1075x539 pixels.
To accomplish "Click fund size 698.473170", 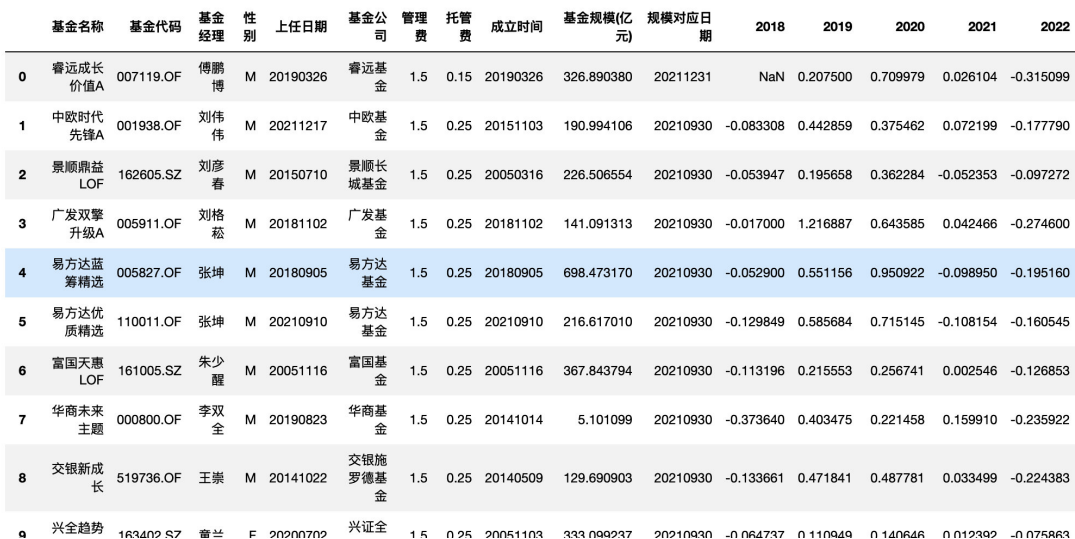I will coord(597,272).
